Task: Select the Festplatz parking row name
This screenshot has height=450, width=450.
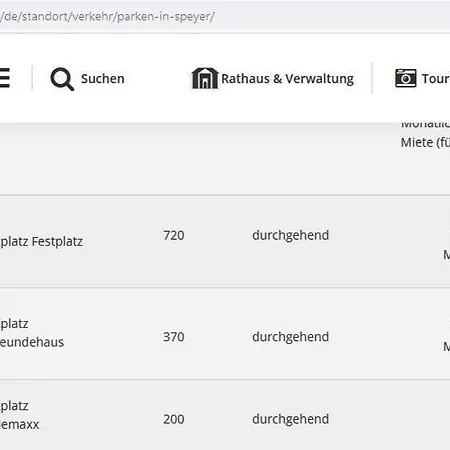Action: 41,242
